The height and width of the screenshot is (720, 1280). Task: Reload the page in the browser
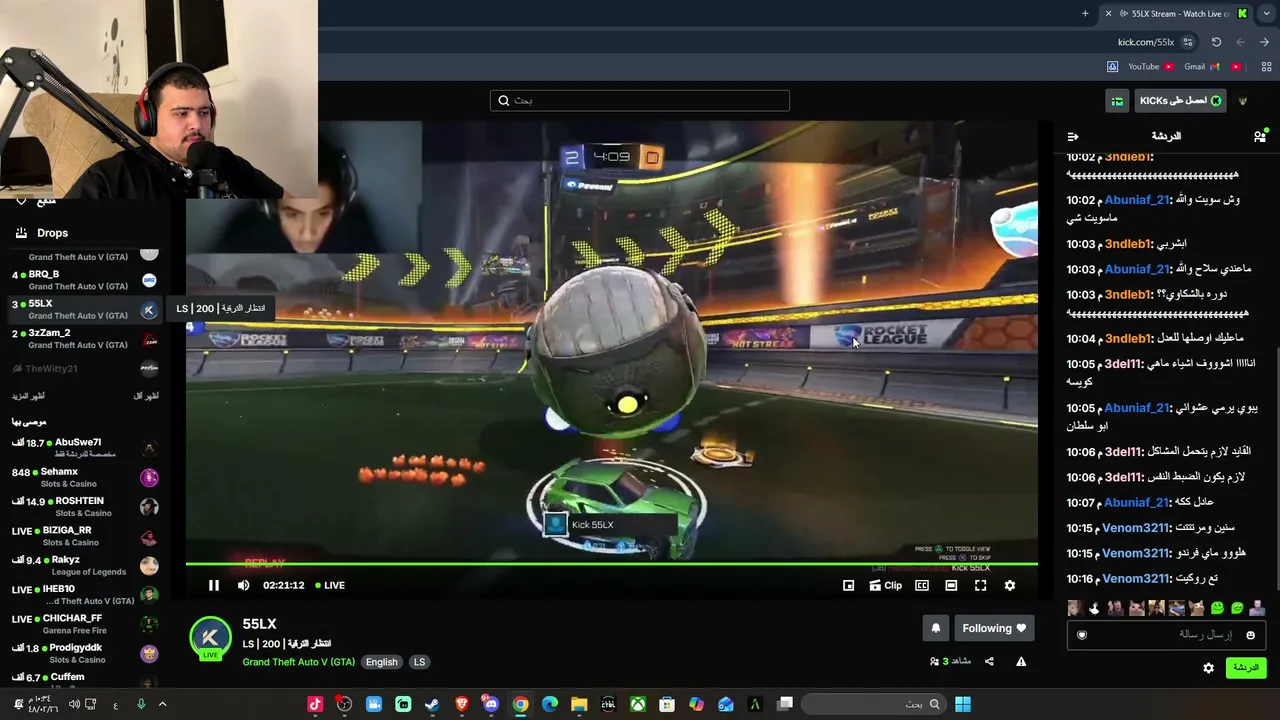(1216, 42)
